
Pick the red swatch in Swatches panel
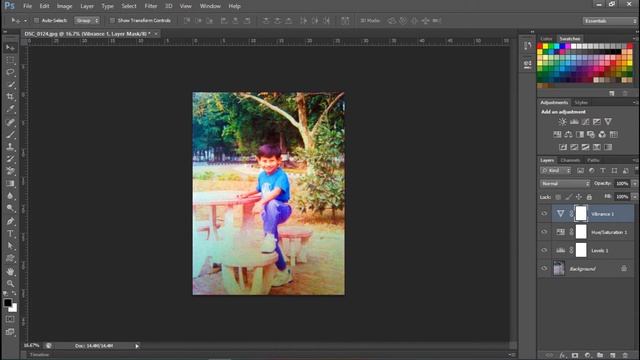[x=540, y=46]
